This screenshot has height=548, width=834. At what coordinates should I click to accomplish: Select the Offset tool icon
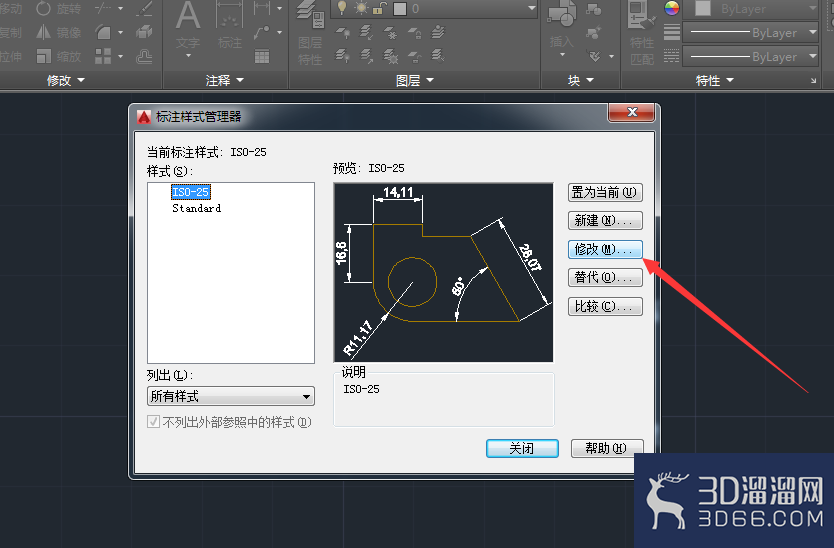coord(144,56)
